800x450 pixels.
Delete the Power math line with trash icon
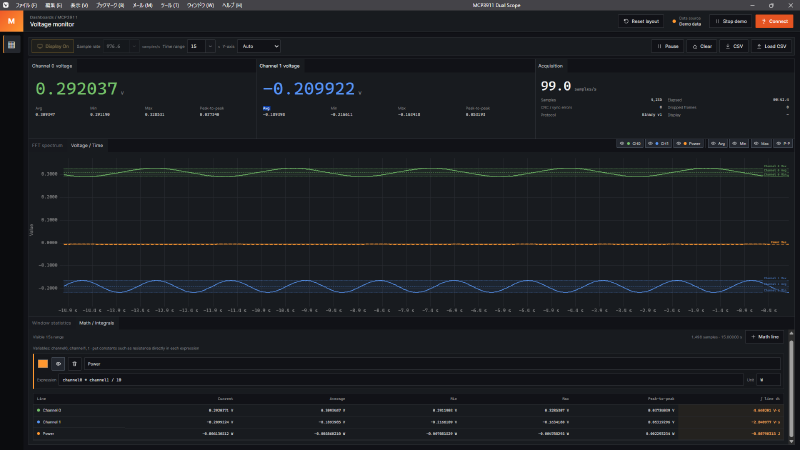click(x=74, y=364)
